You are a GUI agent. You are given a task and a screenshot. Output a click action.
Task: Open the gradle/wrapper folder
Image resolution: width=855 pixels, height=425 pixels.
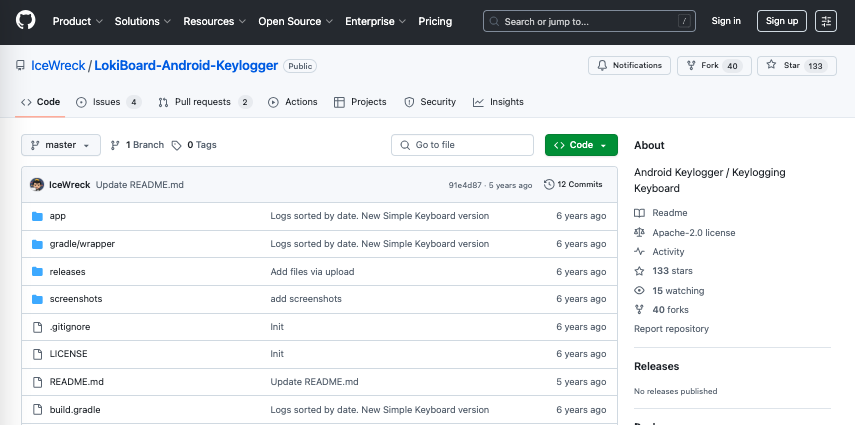coord(82,244)
